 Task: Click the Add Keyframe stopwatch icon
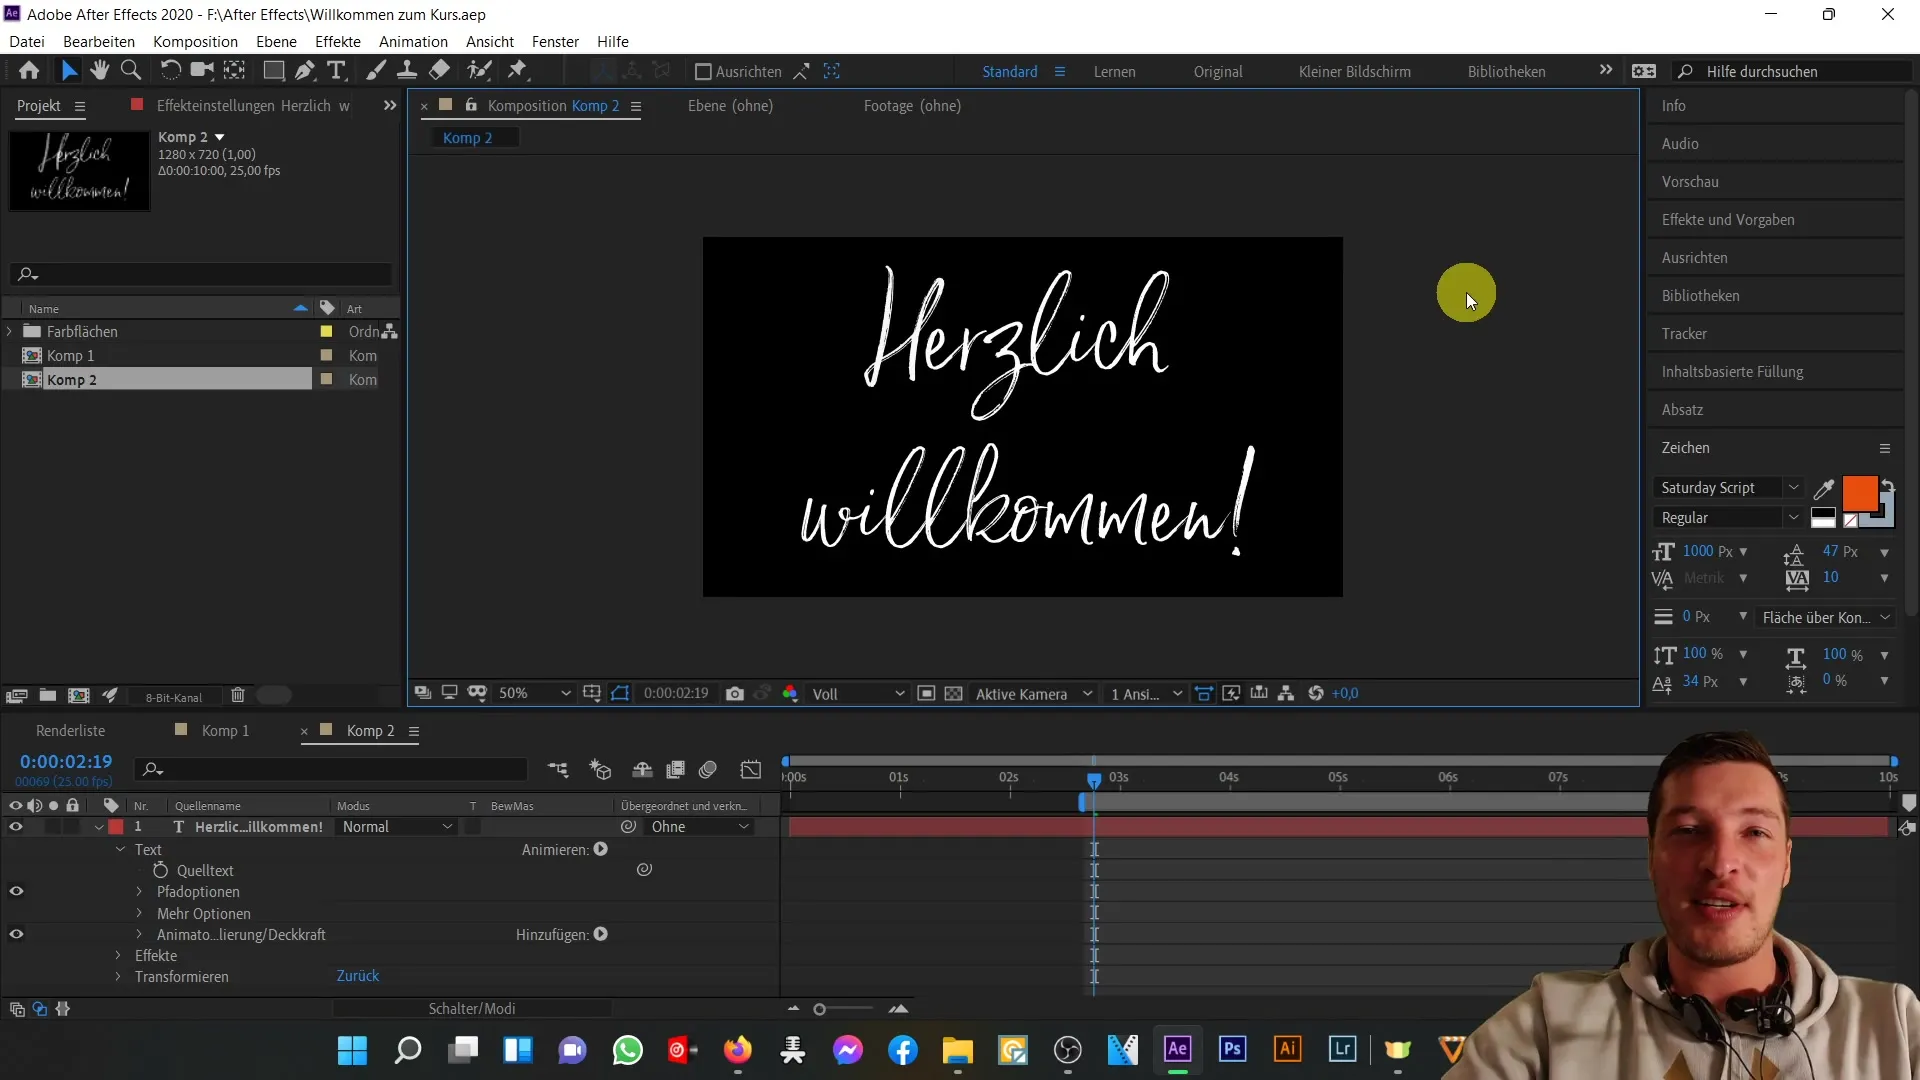tap(160, 870)
